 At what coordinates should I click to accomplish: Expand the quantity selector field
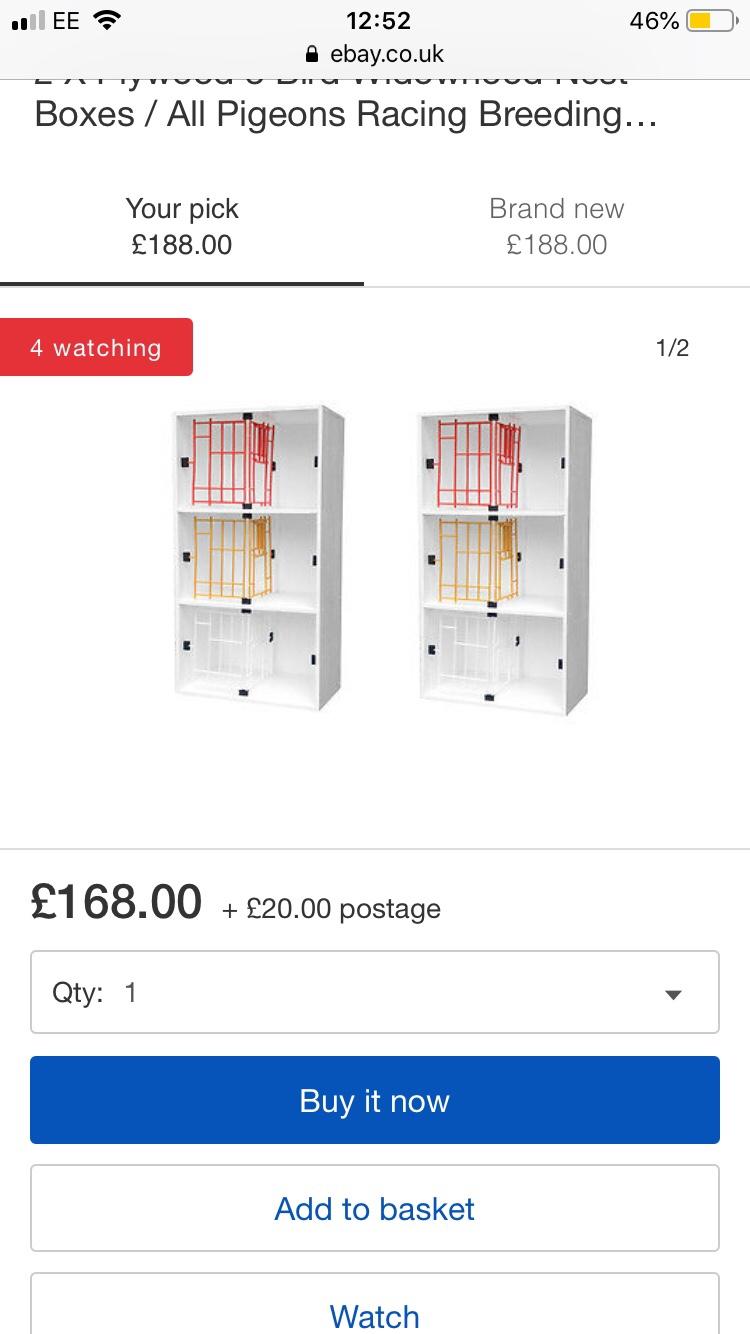point(375,992)
